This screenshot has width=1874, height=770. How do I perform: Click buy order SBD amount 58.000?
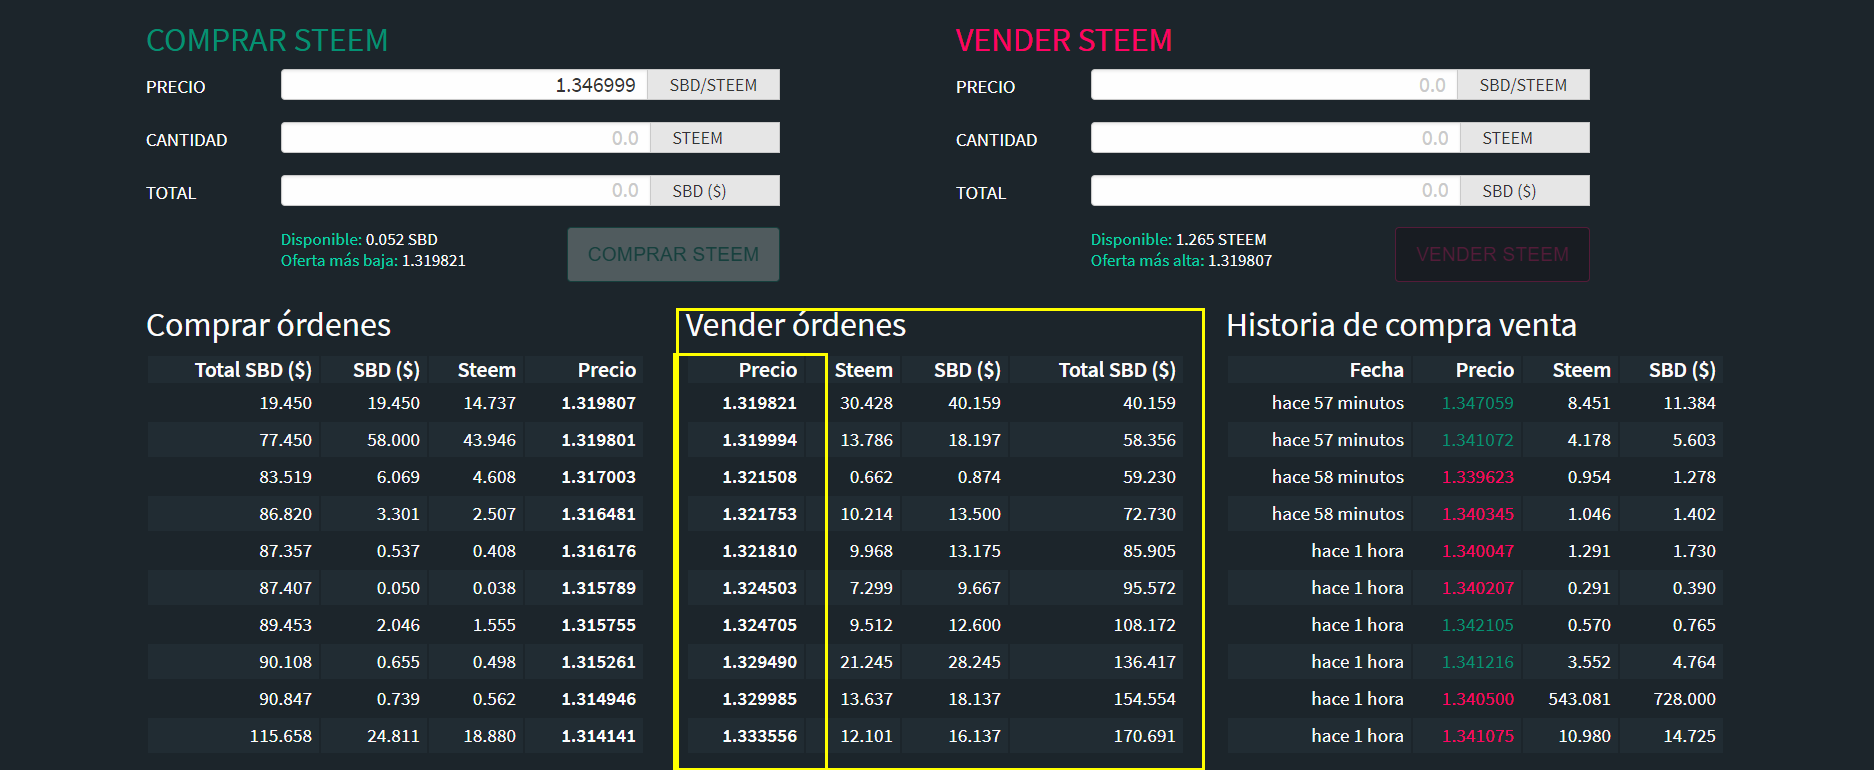coord(393,440)
